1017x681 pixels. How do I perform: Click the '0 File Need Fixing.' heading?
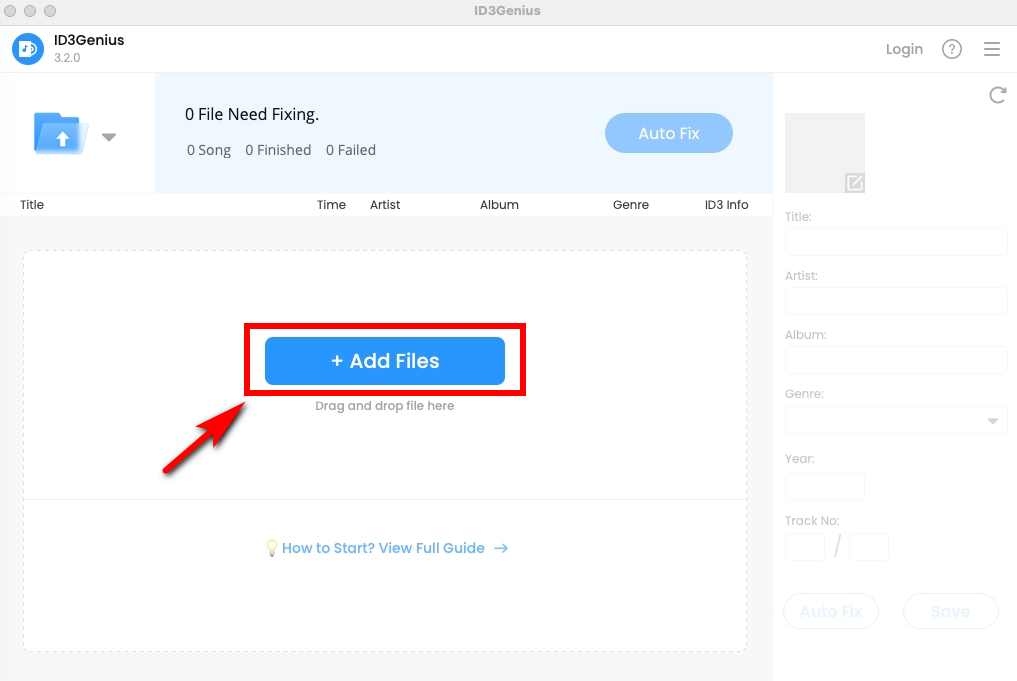[x=252, y=115]
